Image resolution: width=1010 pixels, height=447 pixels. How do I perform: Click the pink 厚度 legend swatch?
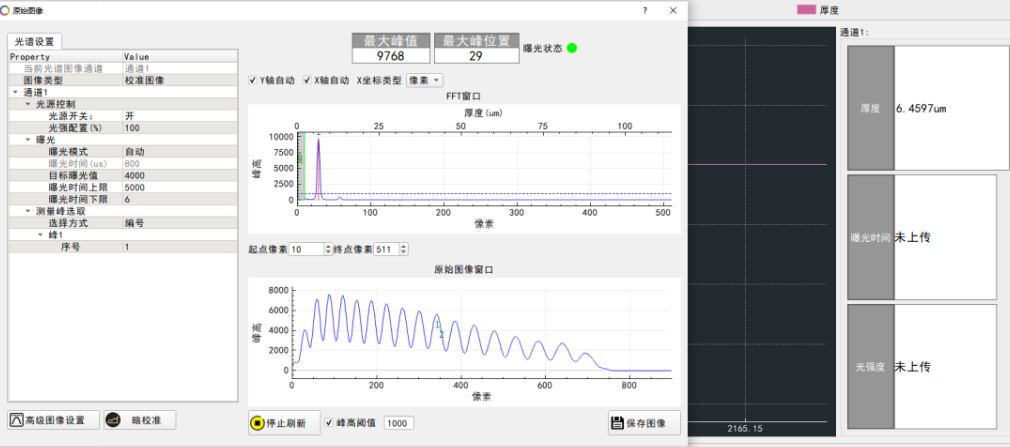[804, 9]
